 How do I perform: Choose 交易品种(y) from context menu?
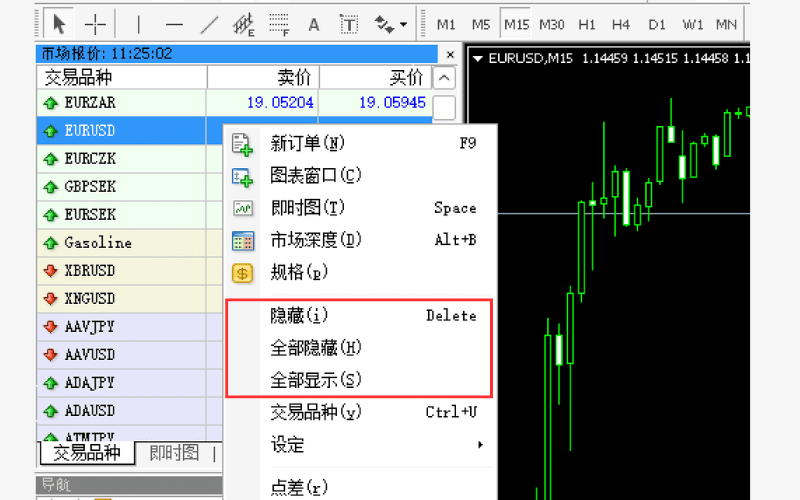360,412
